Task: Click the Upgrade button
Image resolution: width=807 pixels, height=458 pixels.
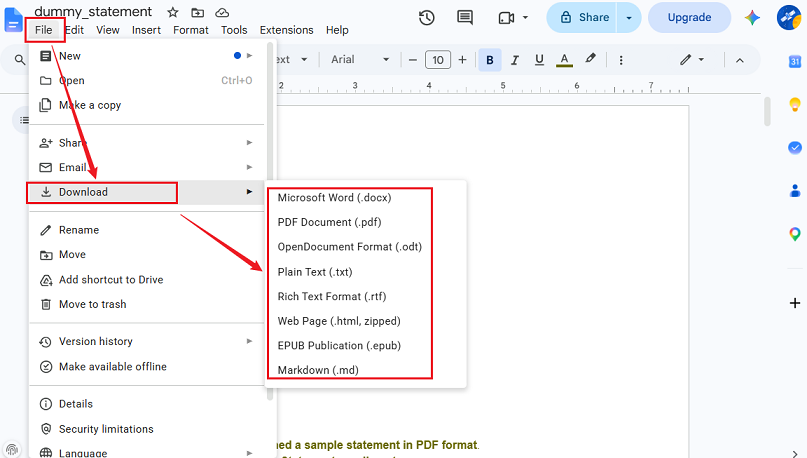Action: [689, 17]
